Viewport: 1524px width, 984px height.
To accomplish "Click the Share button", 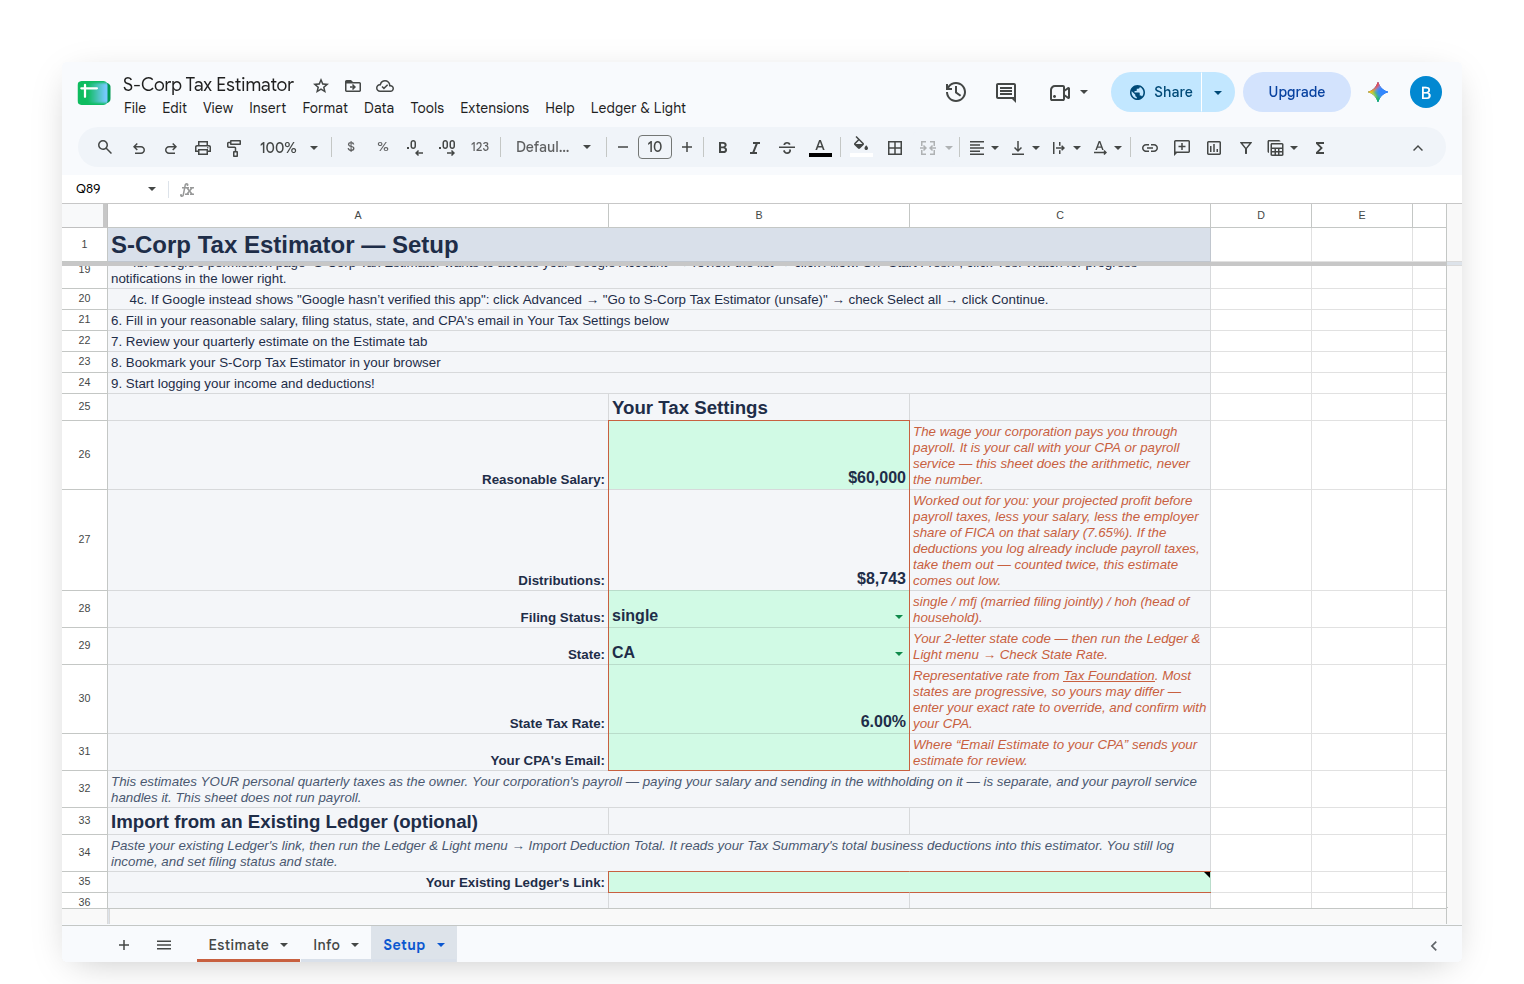I will tap(1161, 92).
